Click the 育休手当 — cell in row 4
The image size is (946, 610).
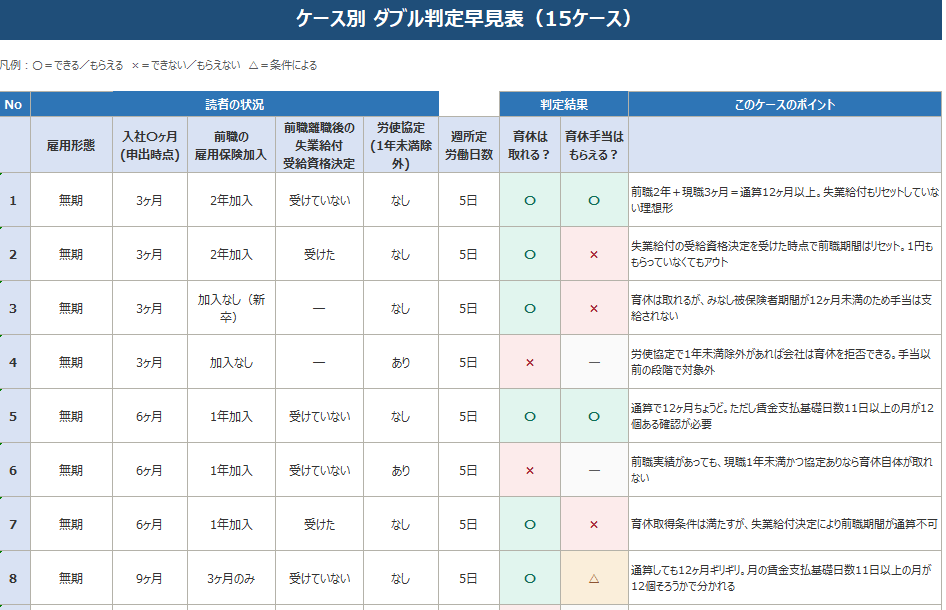click(x=594, y=362)
